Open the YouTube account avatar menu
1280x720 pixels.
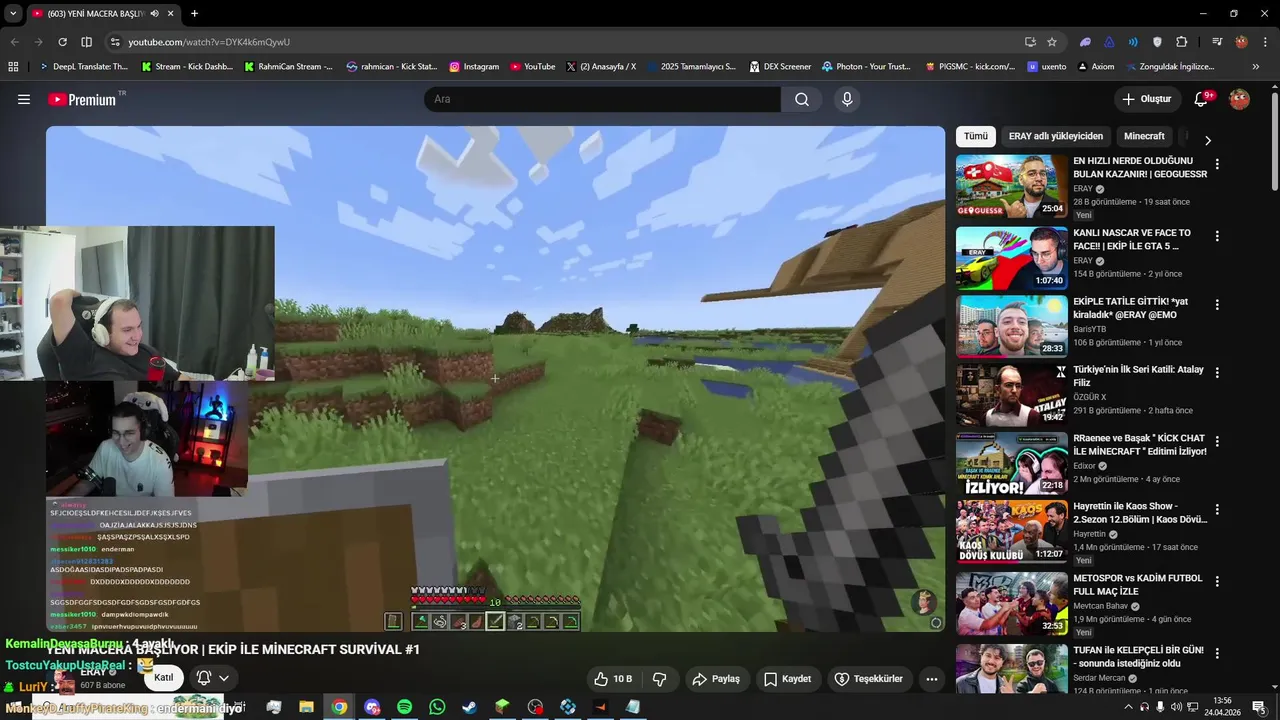click(1239, 99)
